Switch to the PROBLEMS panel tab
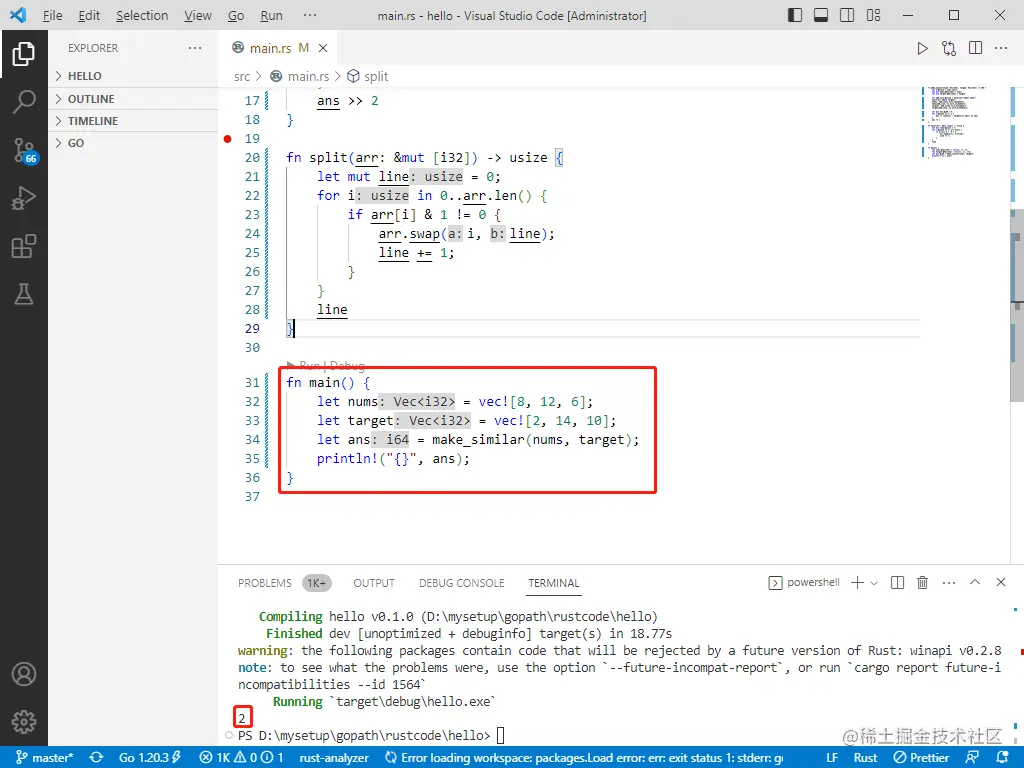Screen dimensions: 1024x768 pyautogui.click(x=264, y=583)
